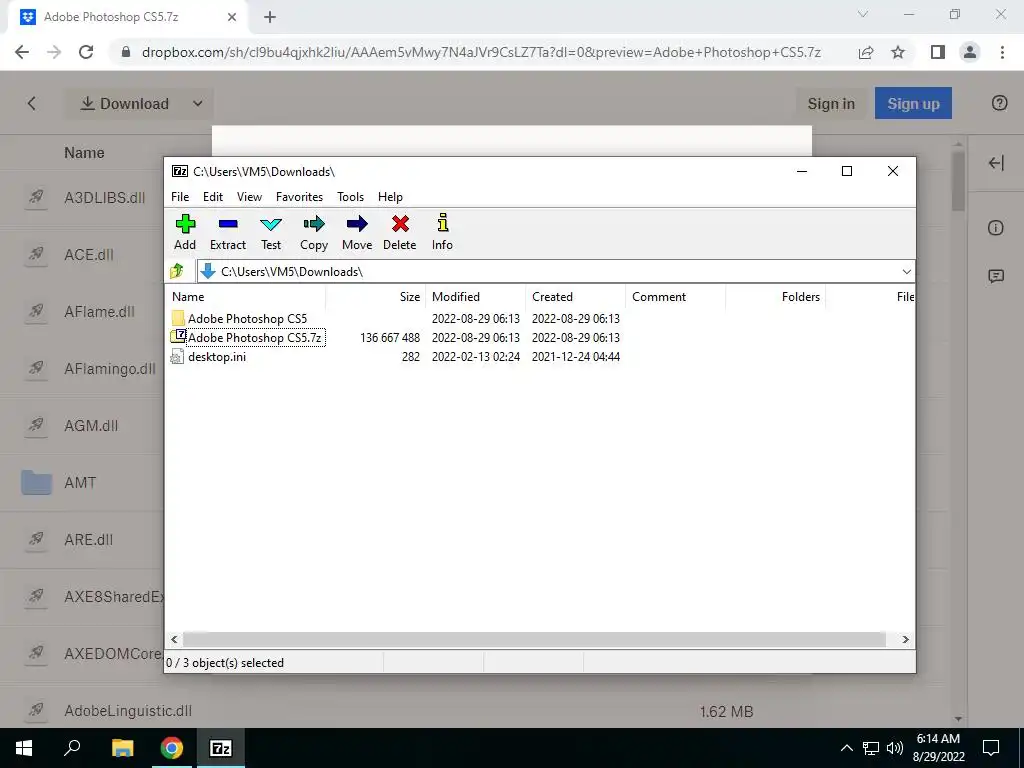
Task: Open the Favorites menu in 7-Zip
Action: [299, 197]
